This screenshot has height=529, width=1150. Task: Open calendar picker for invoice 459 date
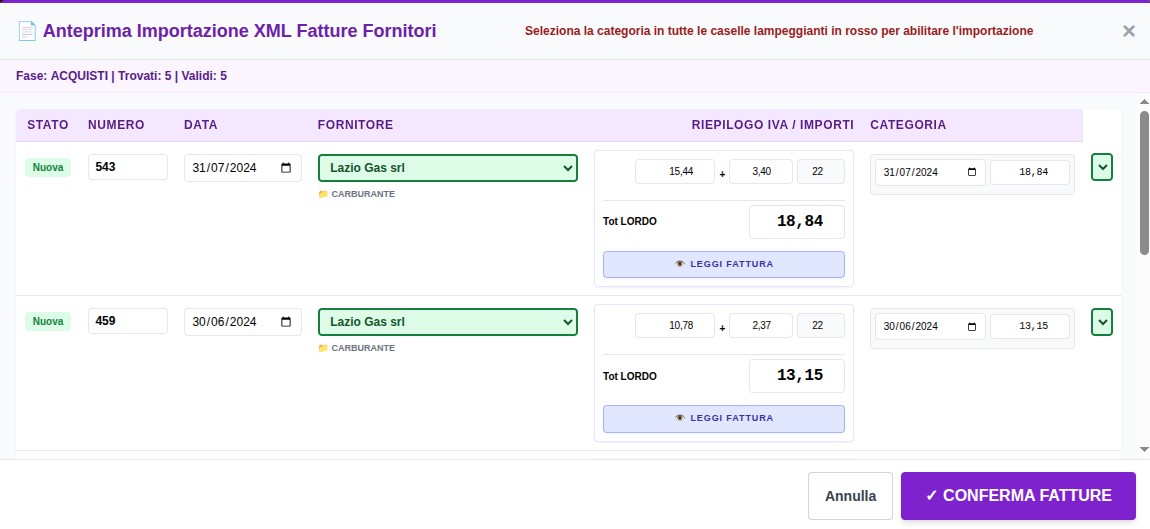[x=286, y=322]
